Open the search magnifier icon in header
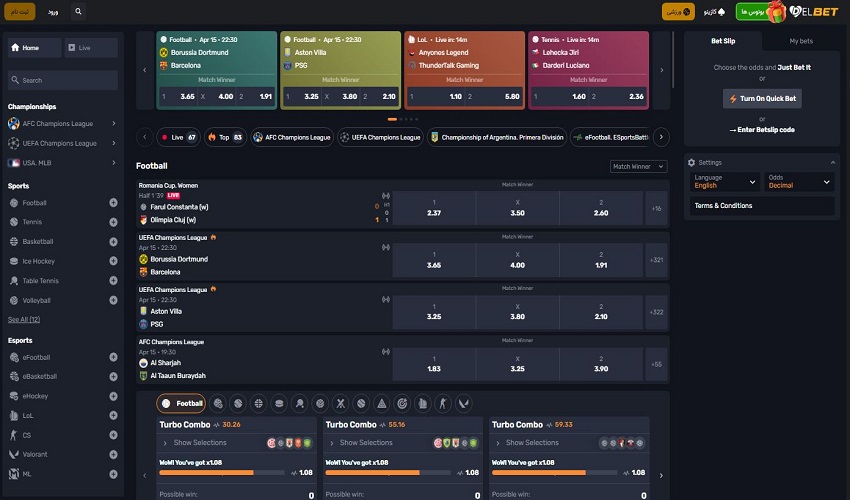Viewport: 850px width, 500px height. pos(78,11)
